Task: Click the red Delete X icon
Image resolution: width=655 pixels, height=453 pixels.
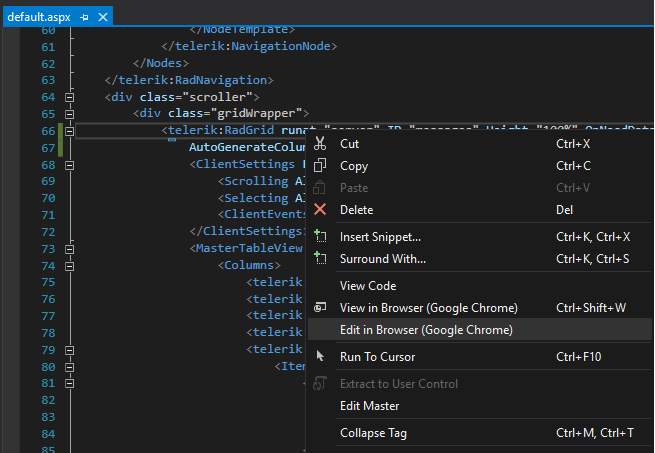Action: [320, 209]
